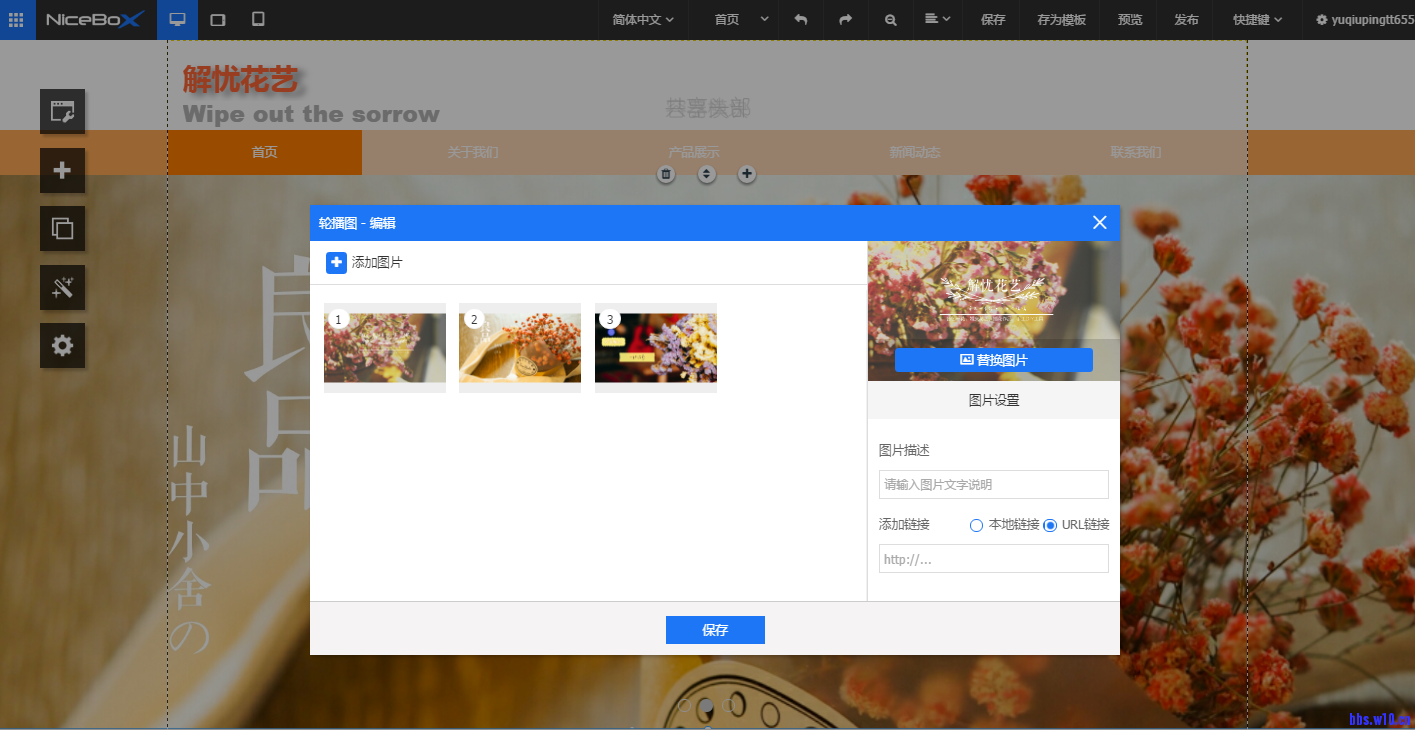
Task: Click the 替换图片 button
Action: [994, 360]
